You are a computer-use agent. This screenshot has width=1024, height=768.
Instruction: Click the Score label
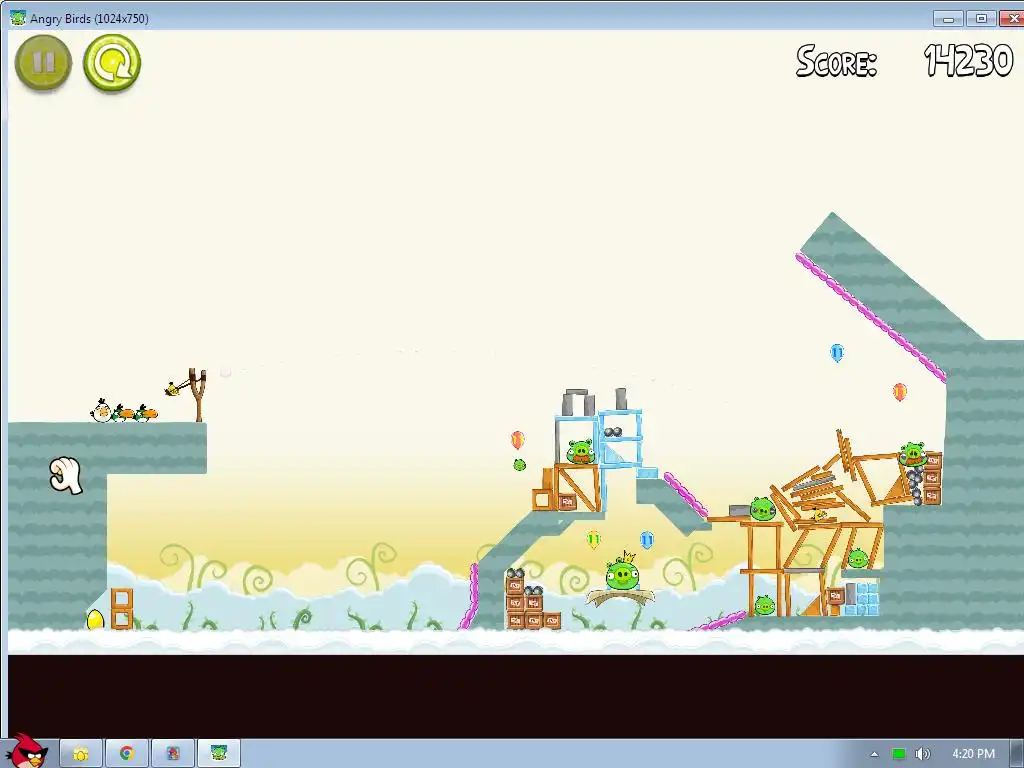tap(837, 62)
